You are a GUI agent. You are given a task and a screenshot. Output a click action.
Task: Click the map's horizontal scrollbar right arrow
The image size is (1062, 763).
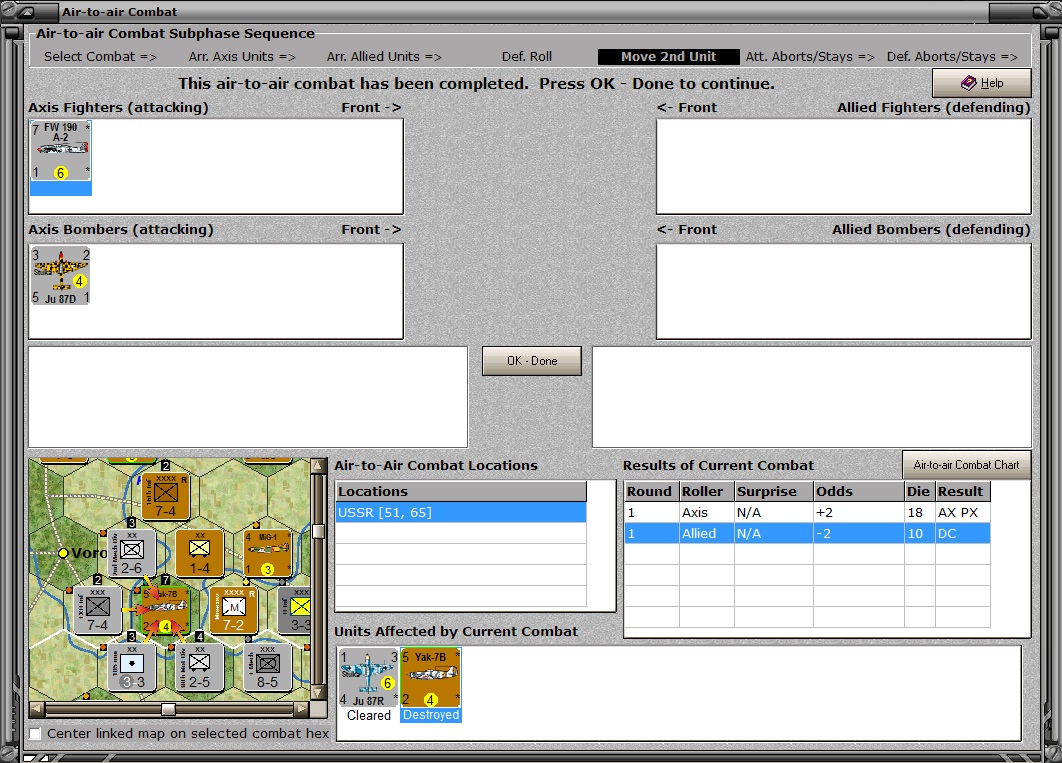click(x=301, y=709)
